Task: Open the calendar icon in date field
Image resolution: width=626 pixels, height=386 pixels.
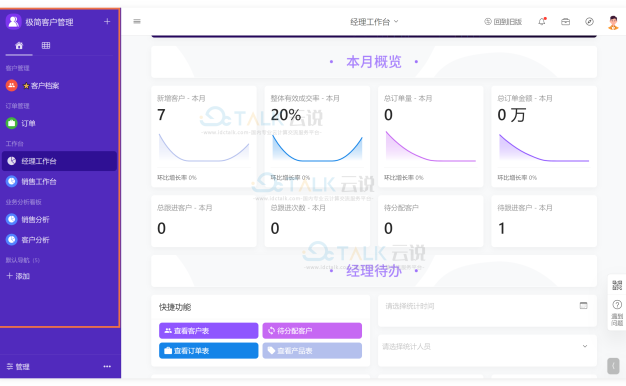Action: (x=583, y=305)
